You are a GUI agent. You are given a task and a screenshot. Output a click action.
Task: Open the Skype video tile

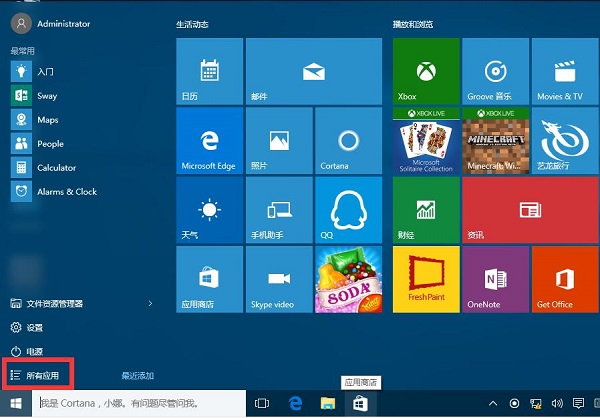coord(279,279)
